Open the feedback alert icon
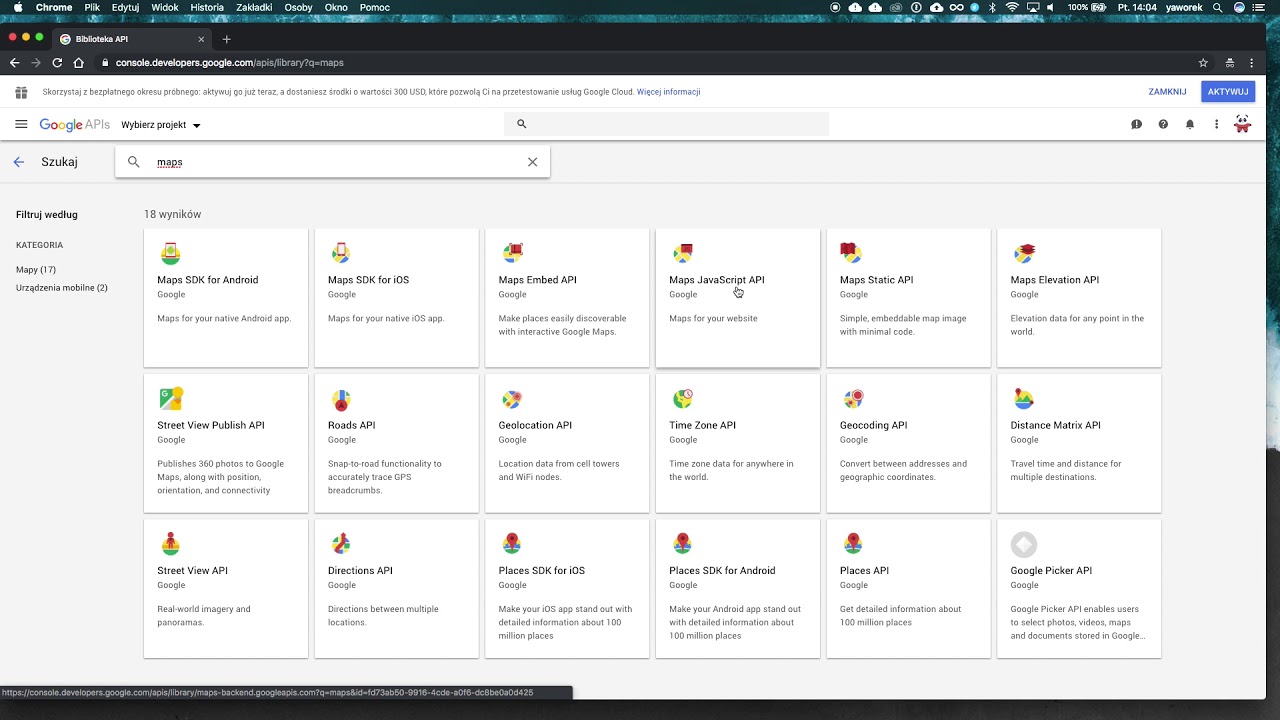 click(1136, 124)
